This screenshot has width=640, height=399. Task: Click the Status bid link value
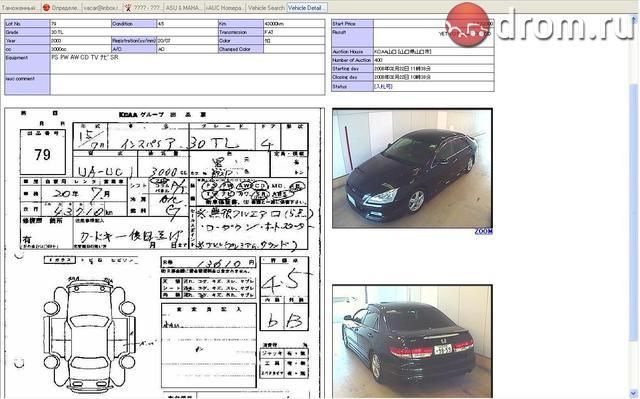point(383,86)
